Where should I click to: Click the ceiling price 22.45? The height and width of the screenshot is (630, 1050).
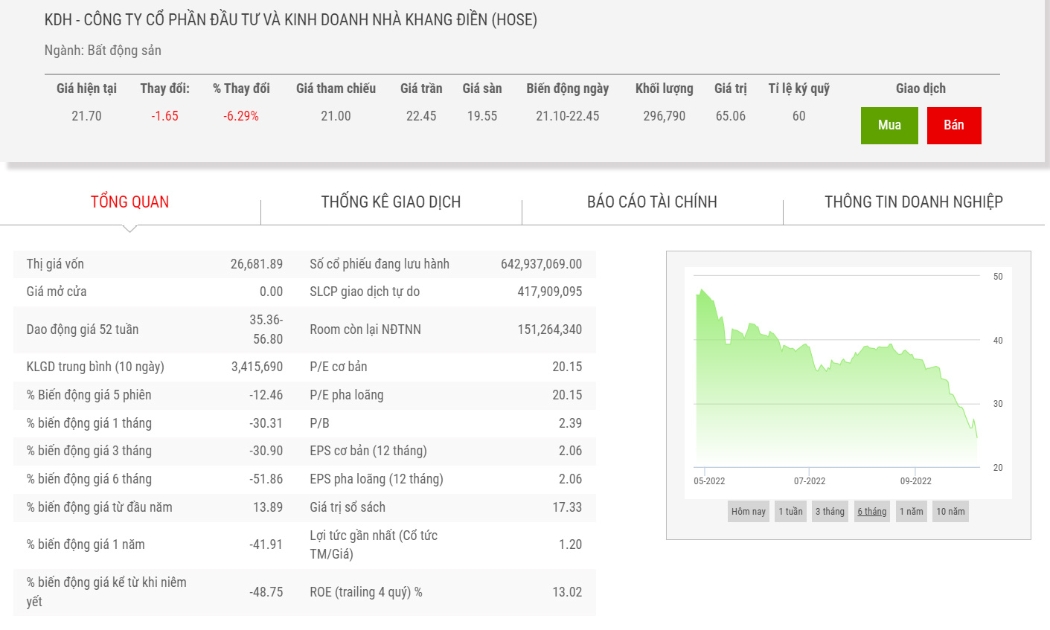(421, 116)
